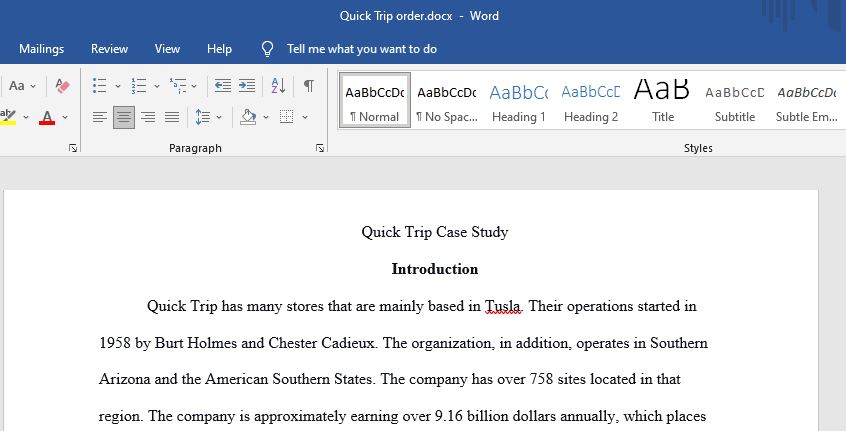Expand the borders dropdown arrow
The image size is (846, 431).
point(305,117)
